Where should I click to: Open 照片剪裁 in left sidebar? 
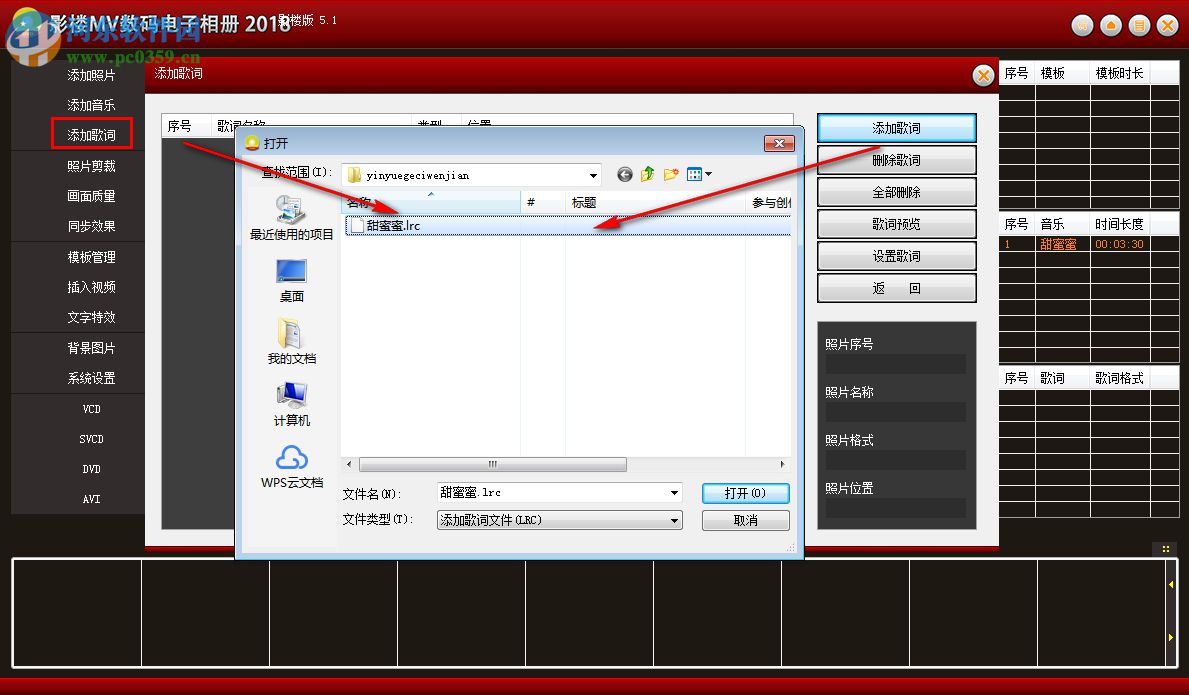click(x=92, y=166)
